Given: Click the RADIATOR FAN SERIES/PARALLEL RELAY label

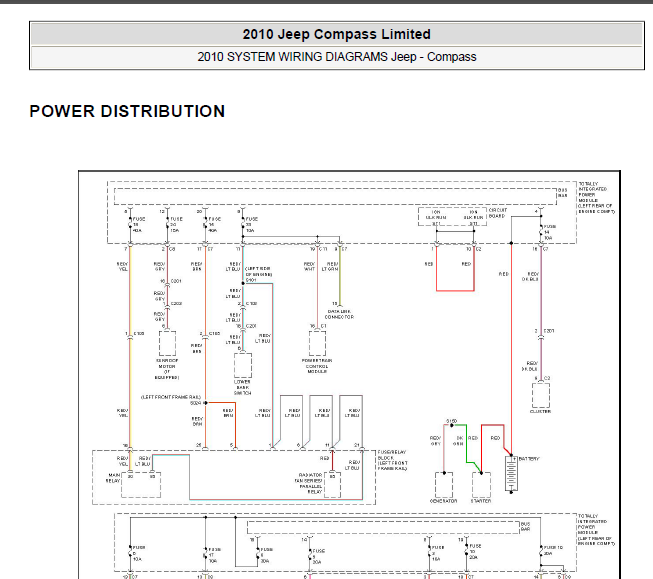Looking at the screenshot, I should [x=309, y=483].
